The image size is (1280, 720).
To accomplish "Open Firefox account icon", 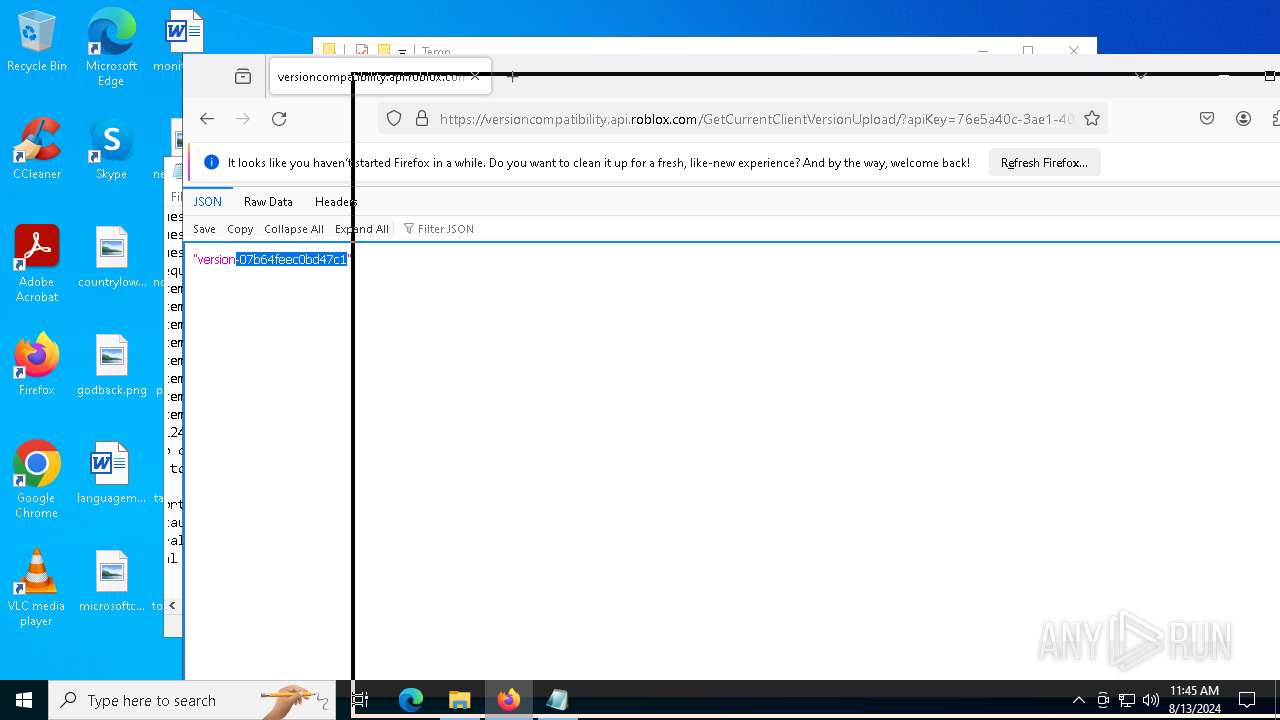I will (x=1243, y=119).
